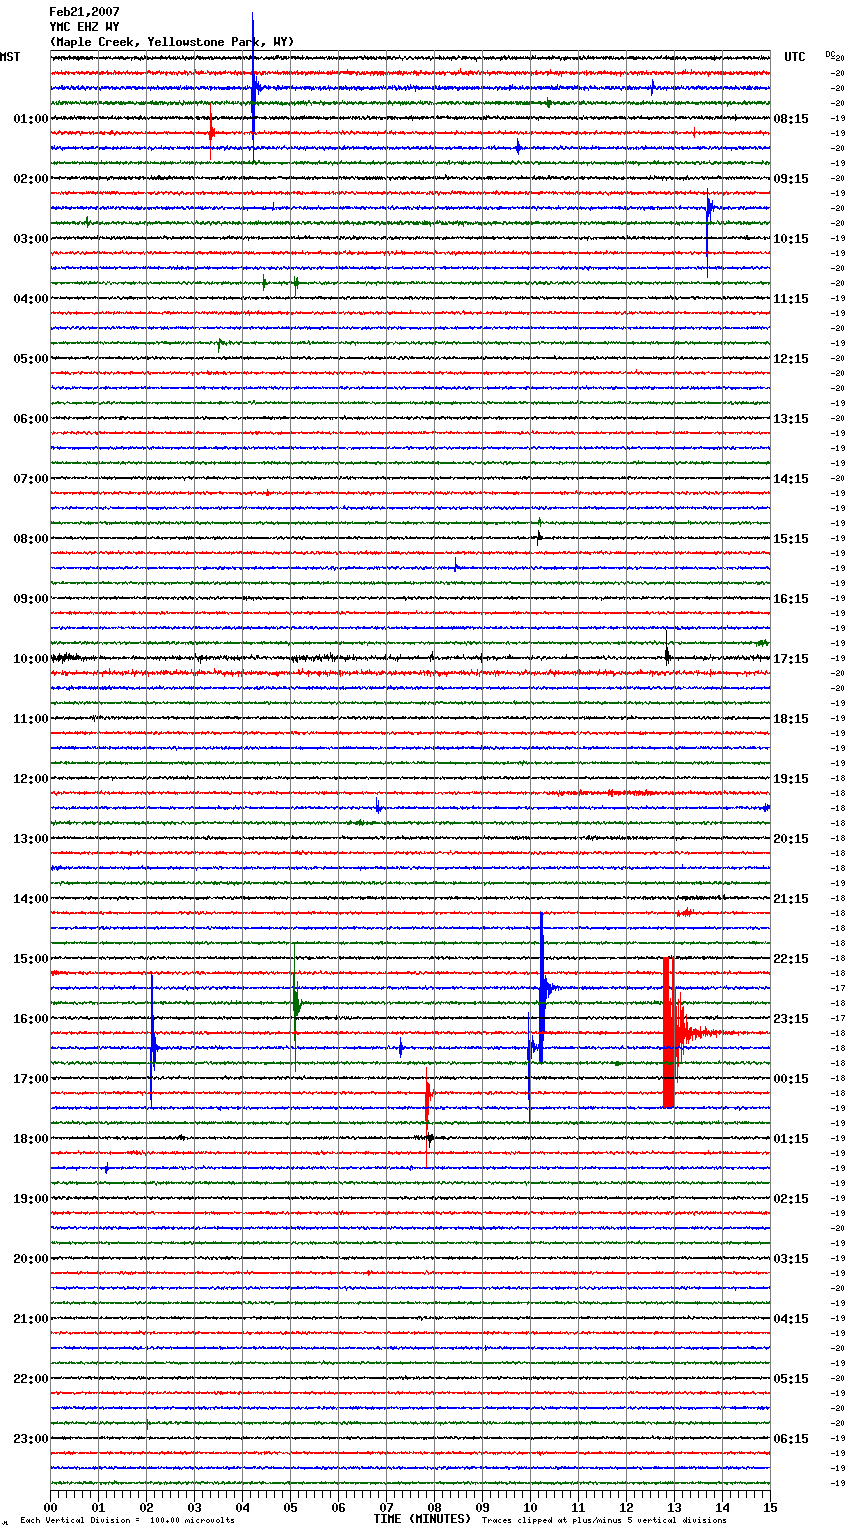Click the 21:15 UTC time label

[791, 899]
